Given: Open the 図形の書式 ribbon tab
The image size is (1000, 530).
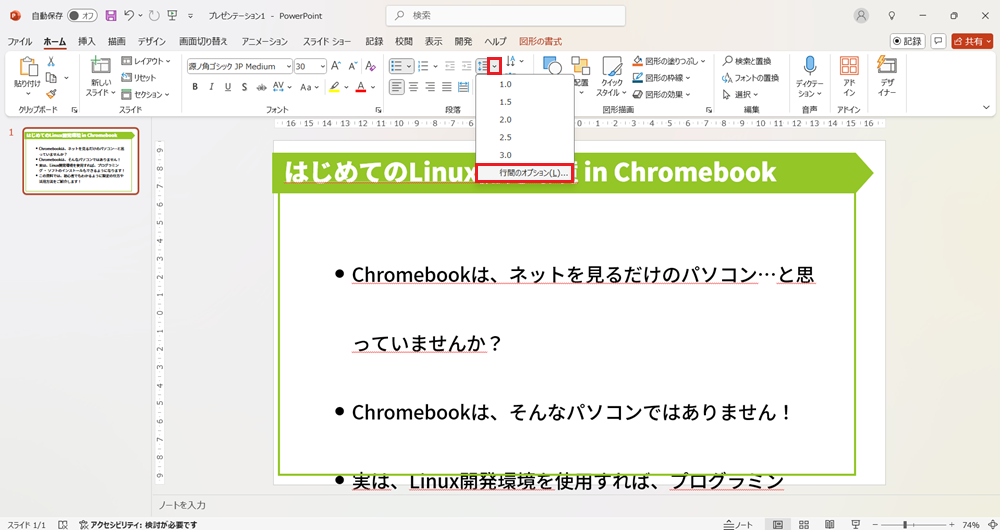Looking at the screenshot, I should [541, 41].
